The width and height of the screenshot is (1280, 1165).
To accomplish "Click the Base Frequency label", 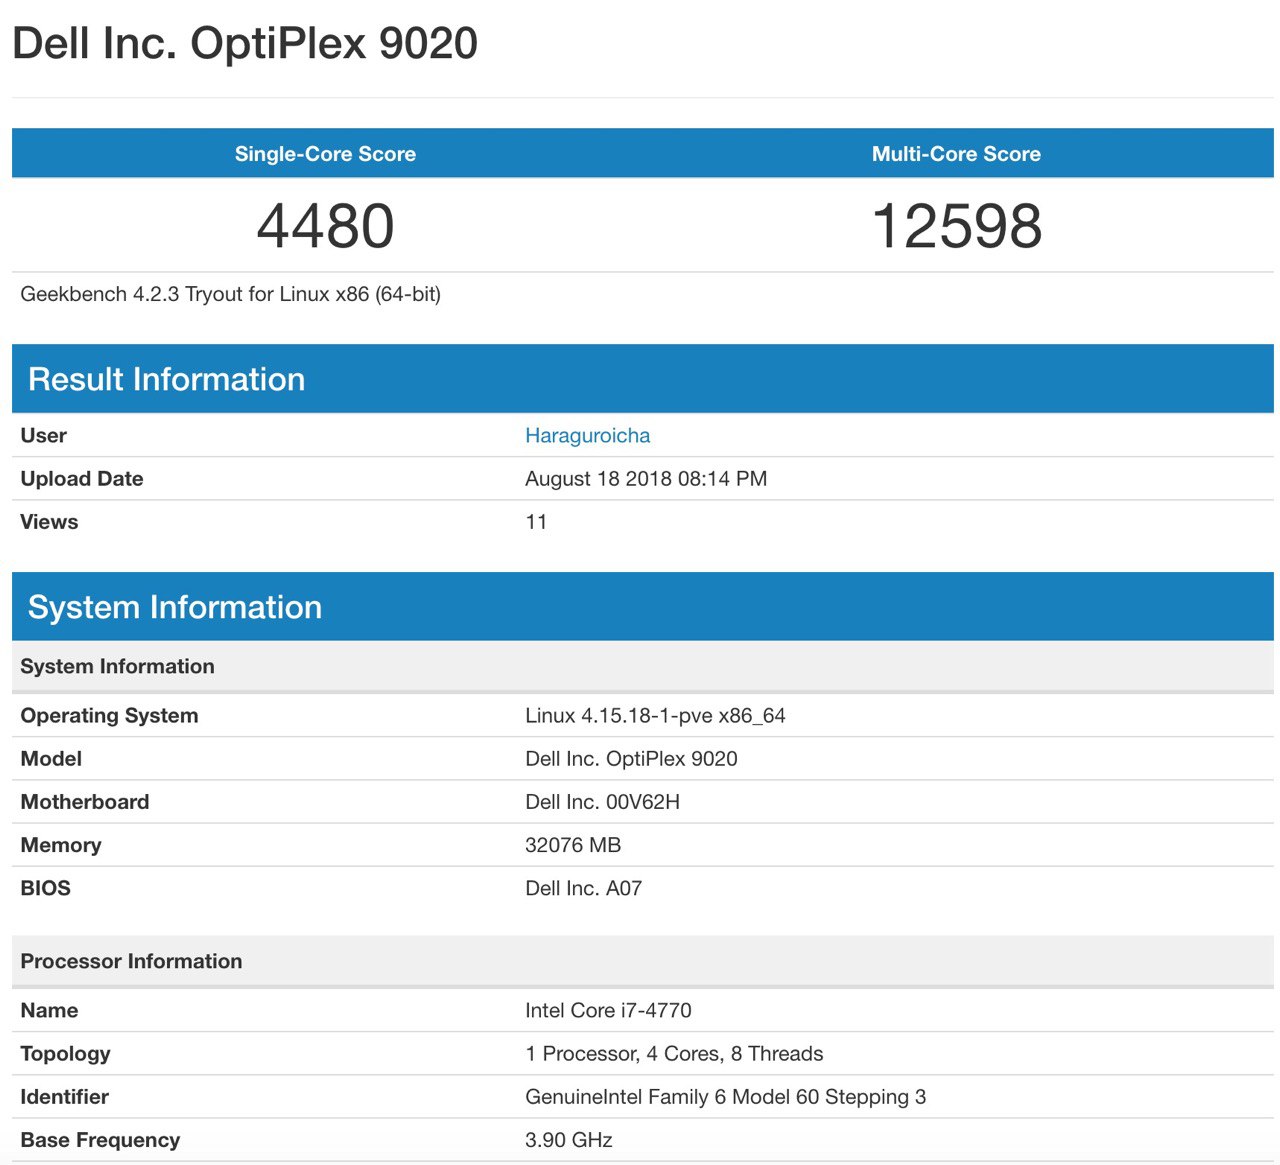I will [x=100, y=1140].
